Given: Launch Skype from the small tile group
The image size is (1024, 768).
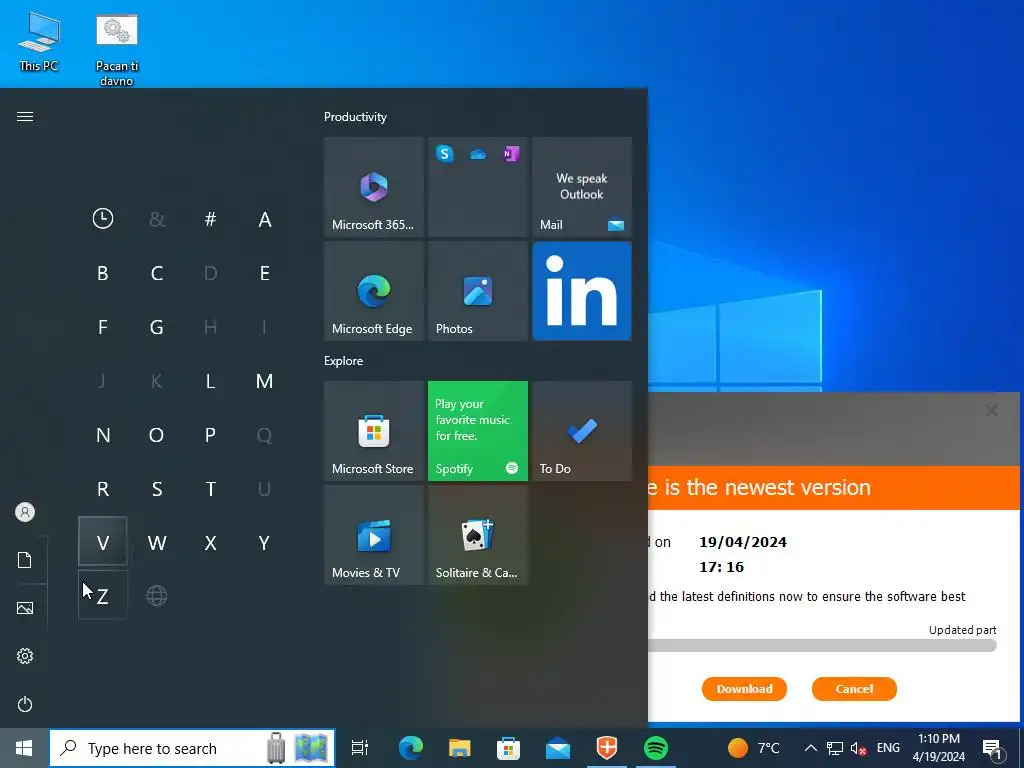Looking at the screenshot, I should pyautogui.click(x=445, y=153).
